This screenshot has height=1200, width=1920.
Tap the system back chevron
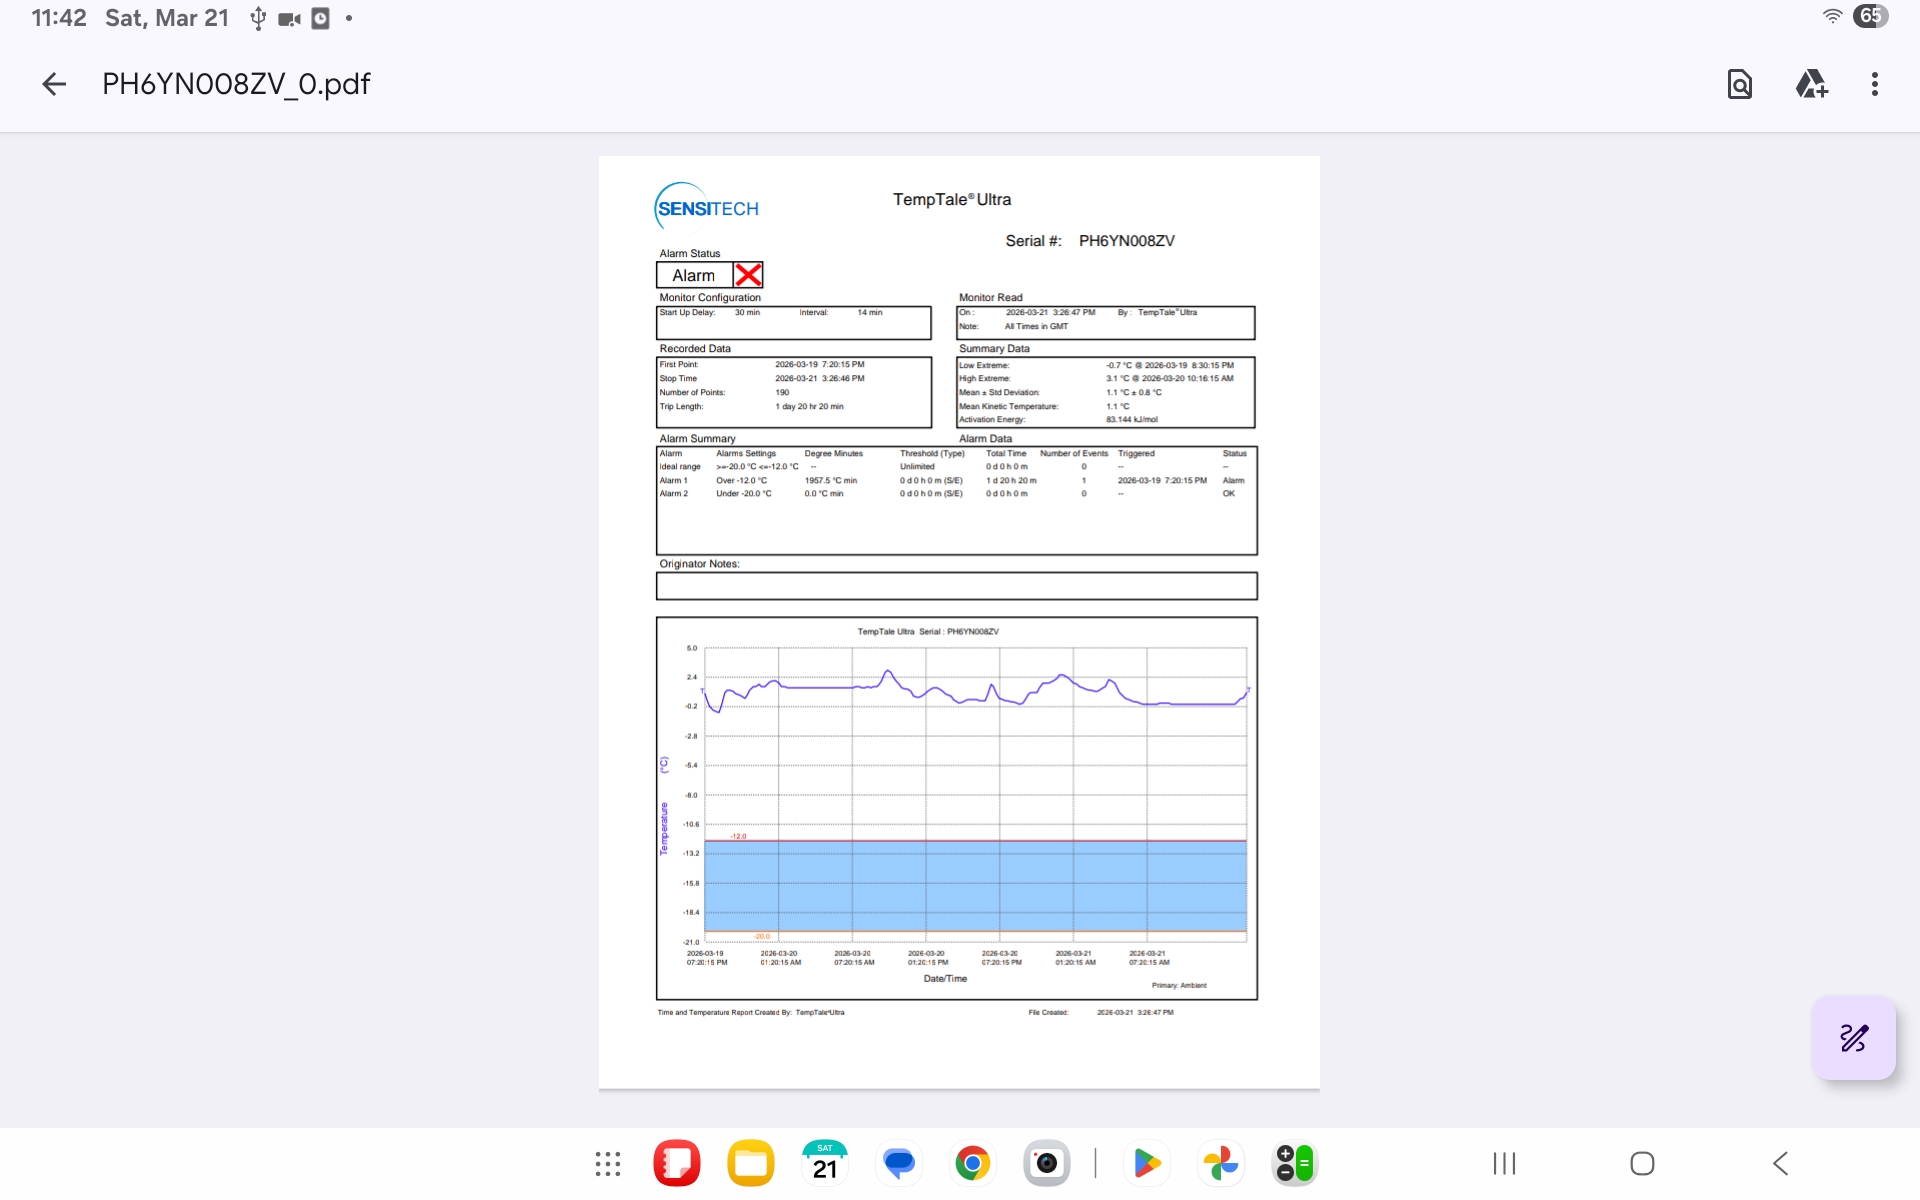[1780, 1164]
